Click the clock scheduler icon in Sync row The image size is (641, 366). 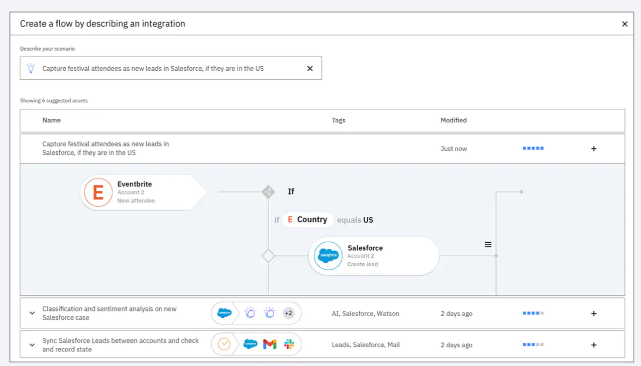[224, 344]
